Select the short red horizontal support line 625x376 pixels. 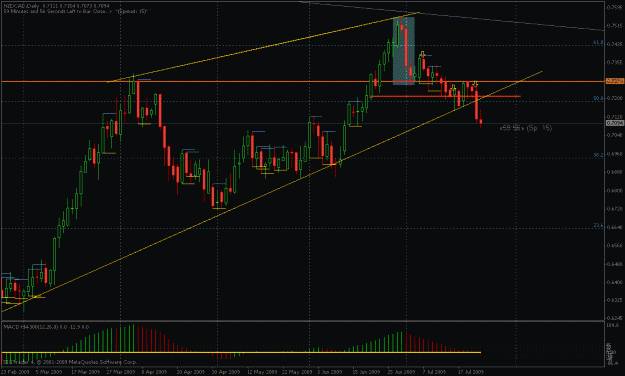pyautogui.click(x=446, y=96)
